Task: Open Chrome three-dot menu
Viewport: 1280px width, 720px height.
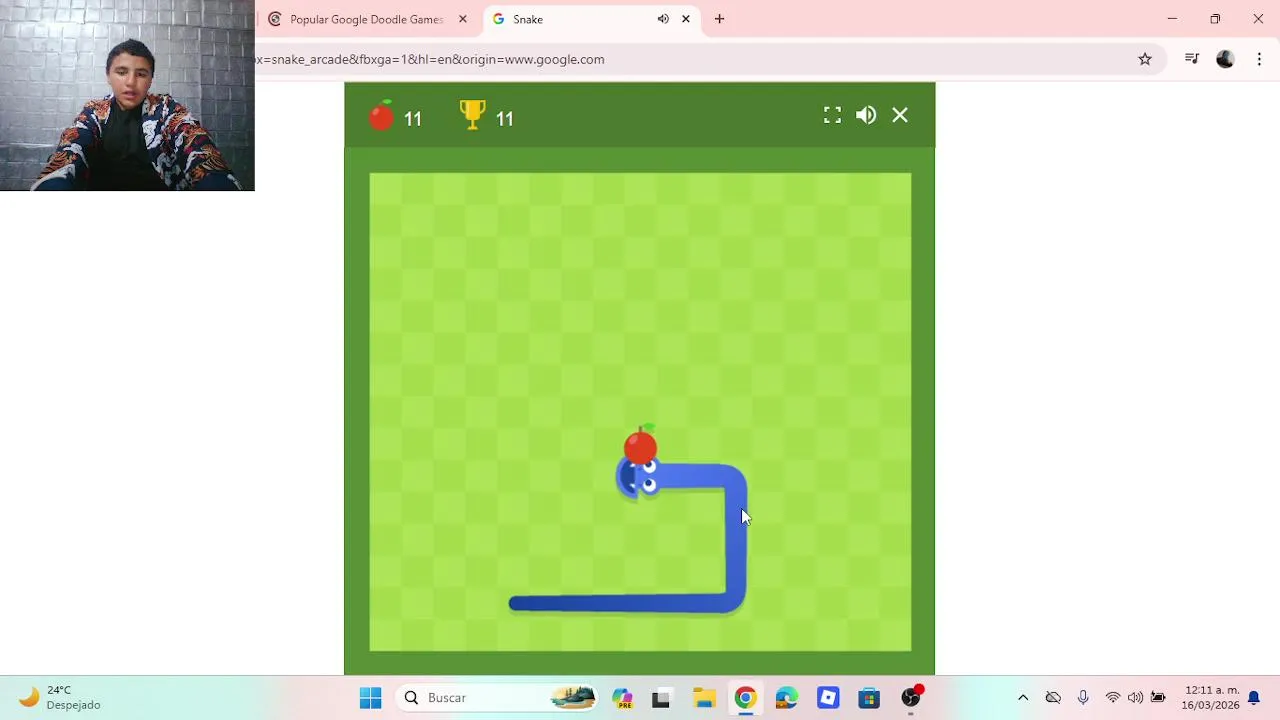Action: 1259,59
